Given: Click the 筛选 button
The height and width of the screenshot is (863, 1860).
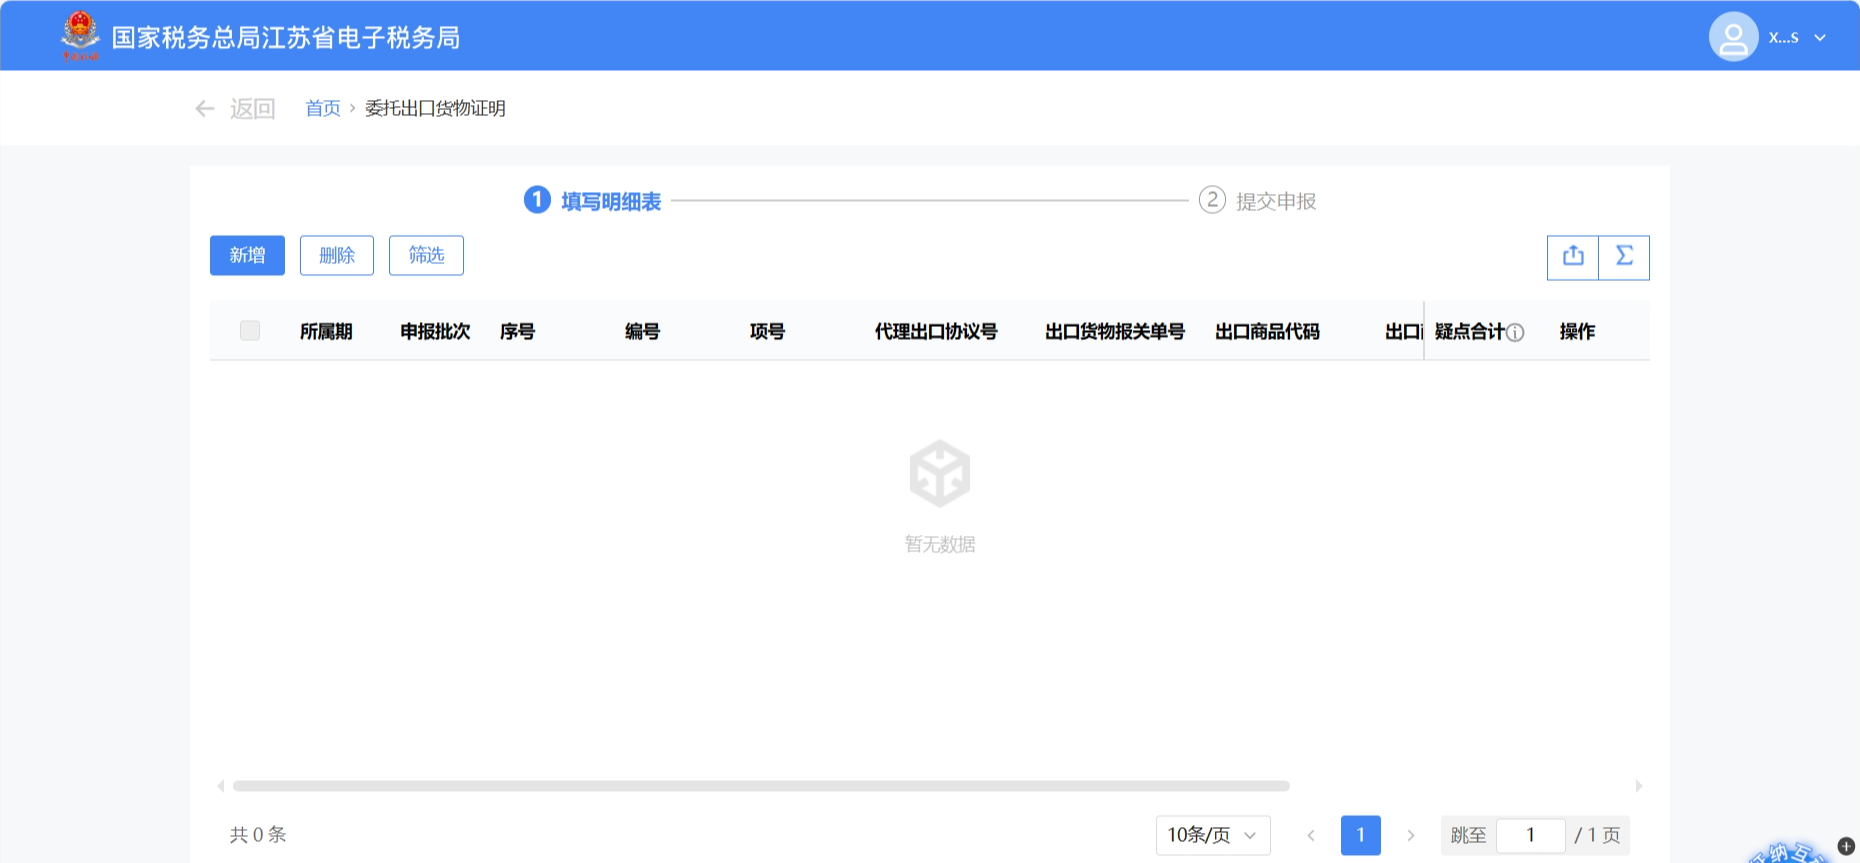Looking at the screenshot, I should point(426,255).
